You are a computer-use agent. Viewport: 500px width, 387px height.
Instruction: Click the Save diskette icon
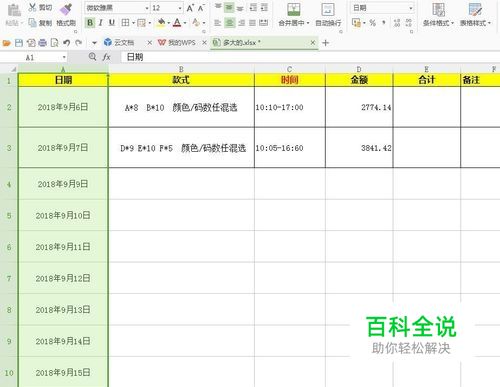coord(19,43)
